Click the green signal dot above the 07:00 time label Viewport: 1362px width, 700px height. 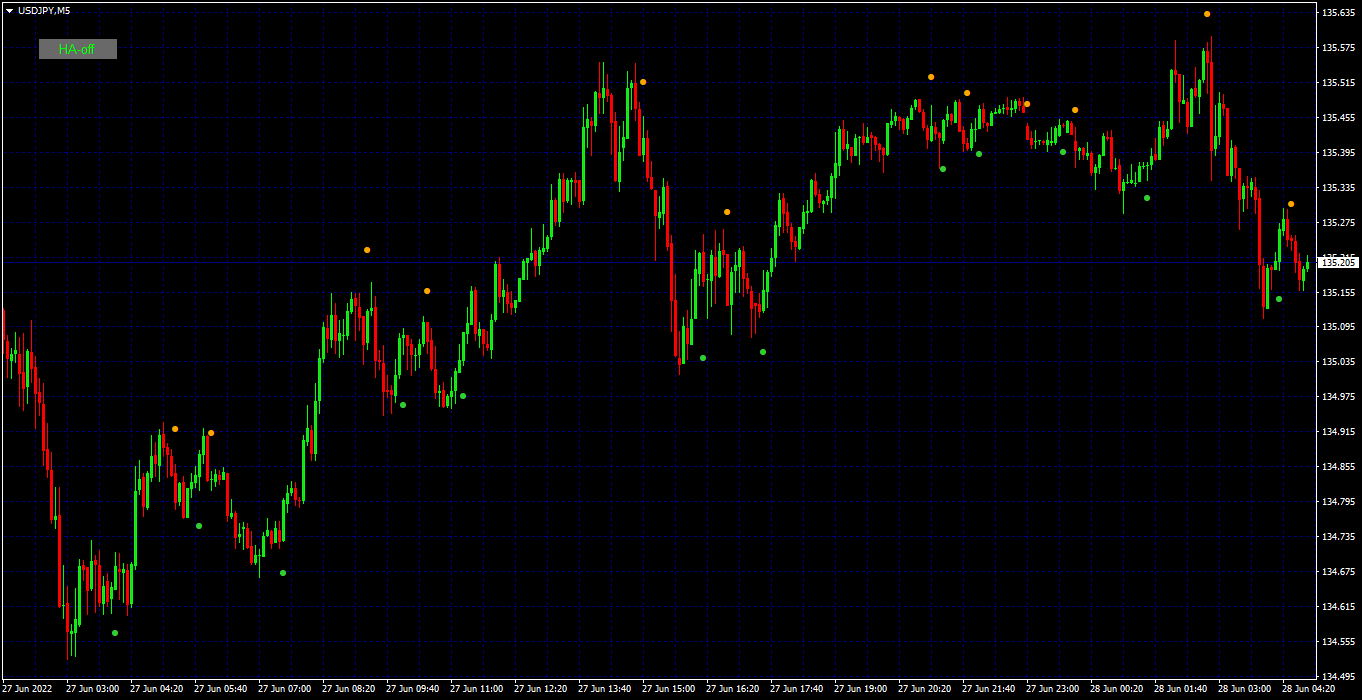click(283, 573)
